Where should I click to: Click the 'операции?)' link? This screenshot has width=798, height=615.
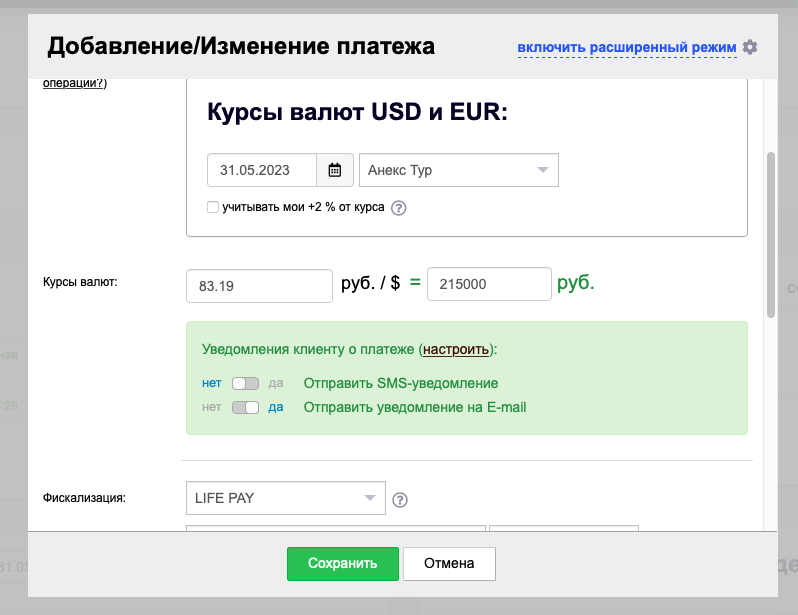75,83
